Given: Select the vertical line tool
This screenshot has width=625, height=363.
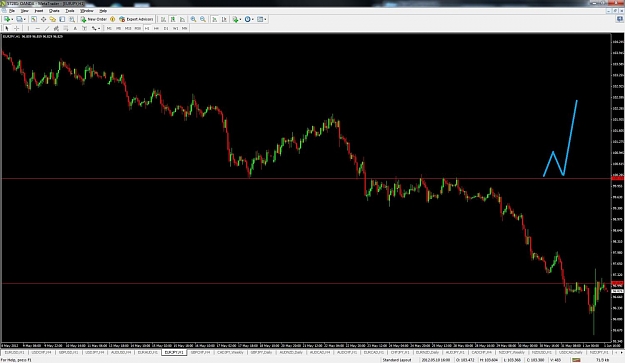Looking at the screenshot, I should 28,28.
